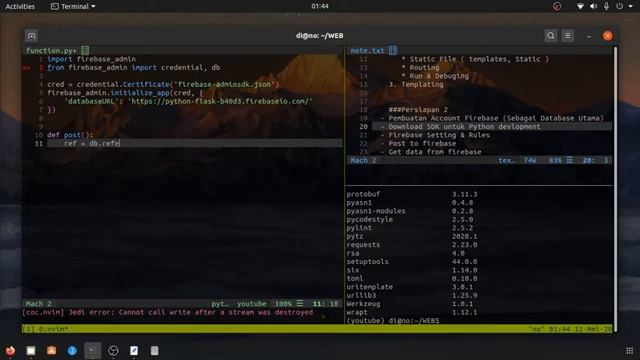Open the terminal hamburger menu
The width and height of the screenshot is (640, 360).
[568, 36]
